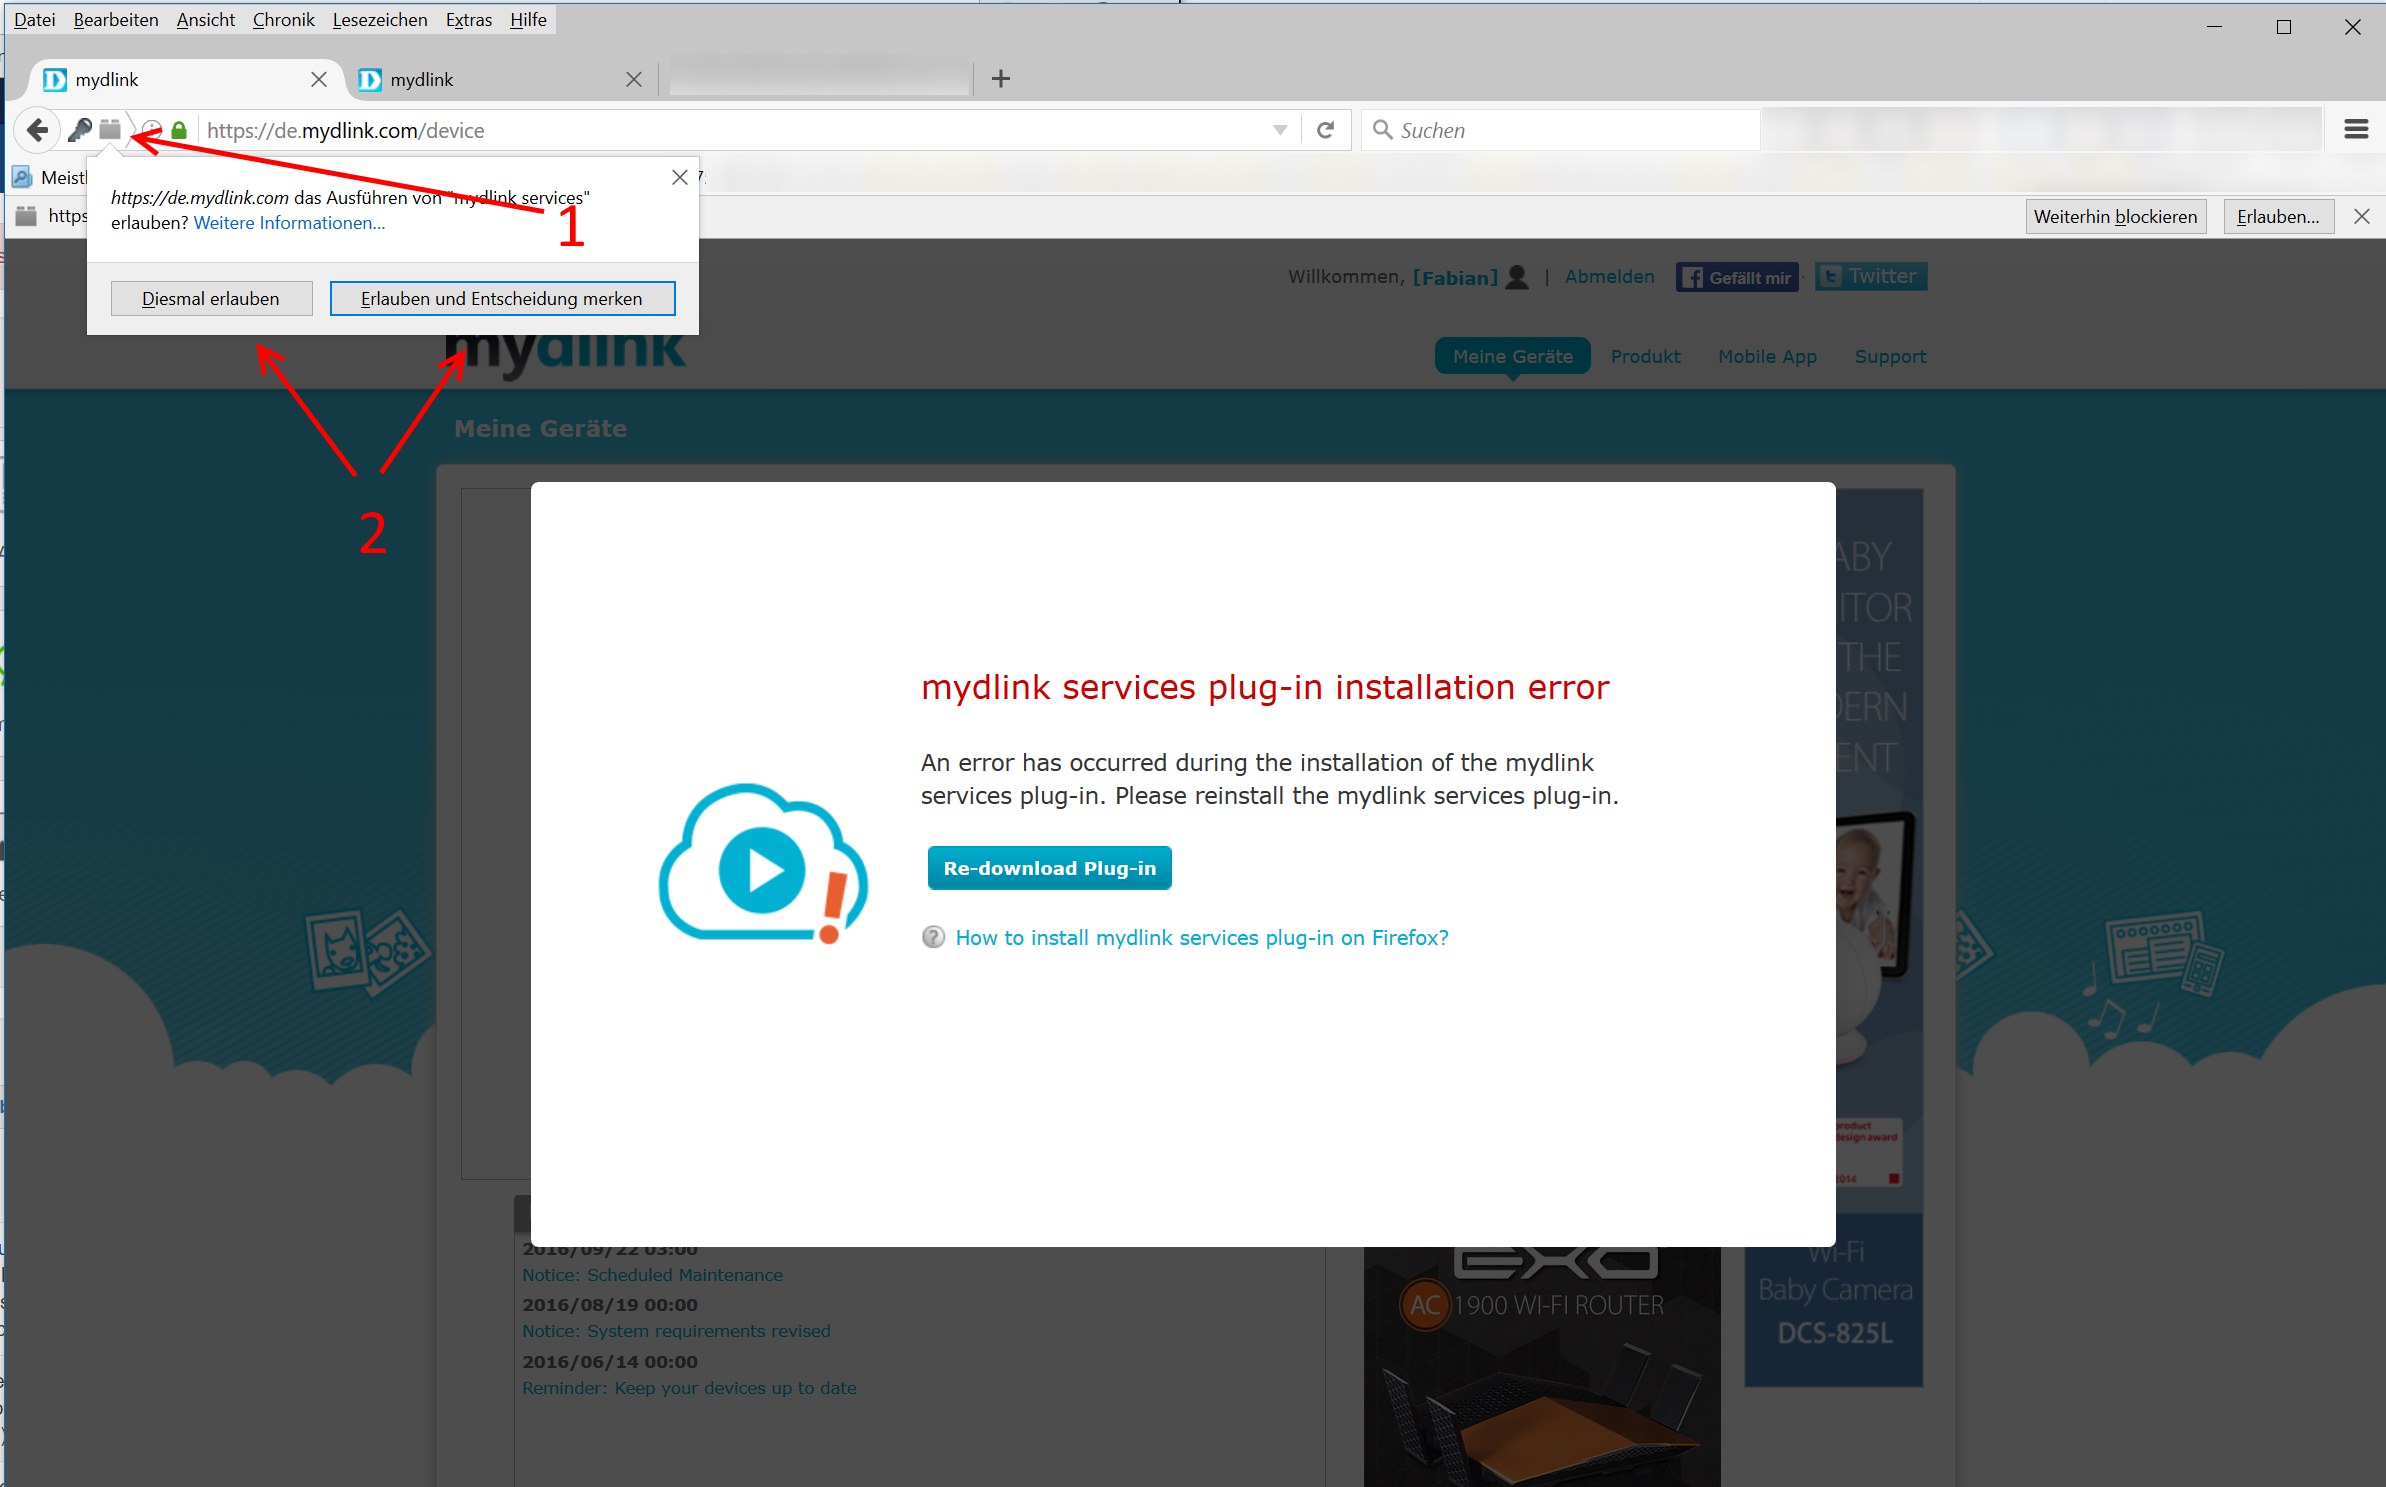
Task: Click Weiterhin blockieren button
Action: [2115, 217]
